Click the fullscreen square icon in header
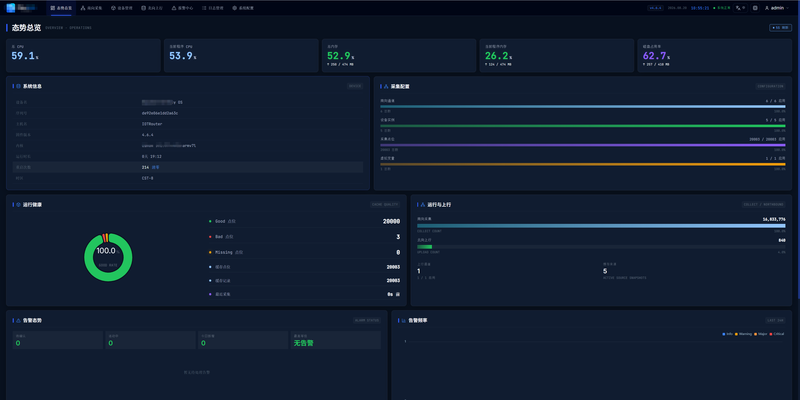The width and height of the screenshot is (800, 400). 755,8
